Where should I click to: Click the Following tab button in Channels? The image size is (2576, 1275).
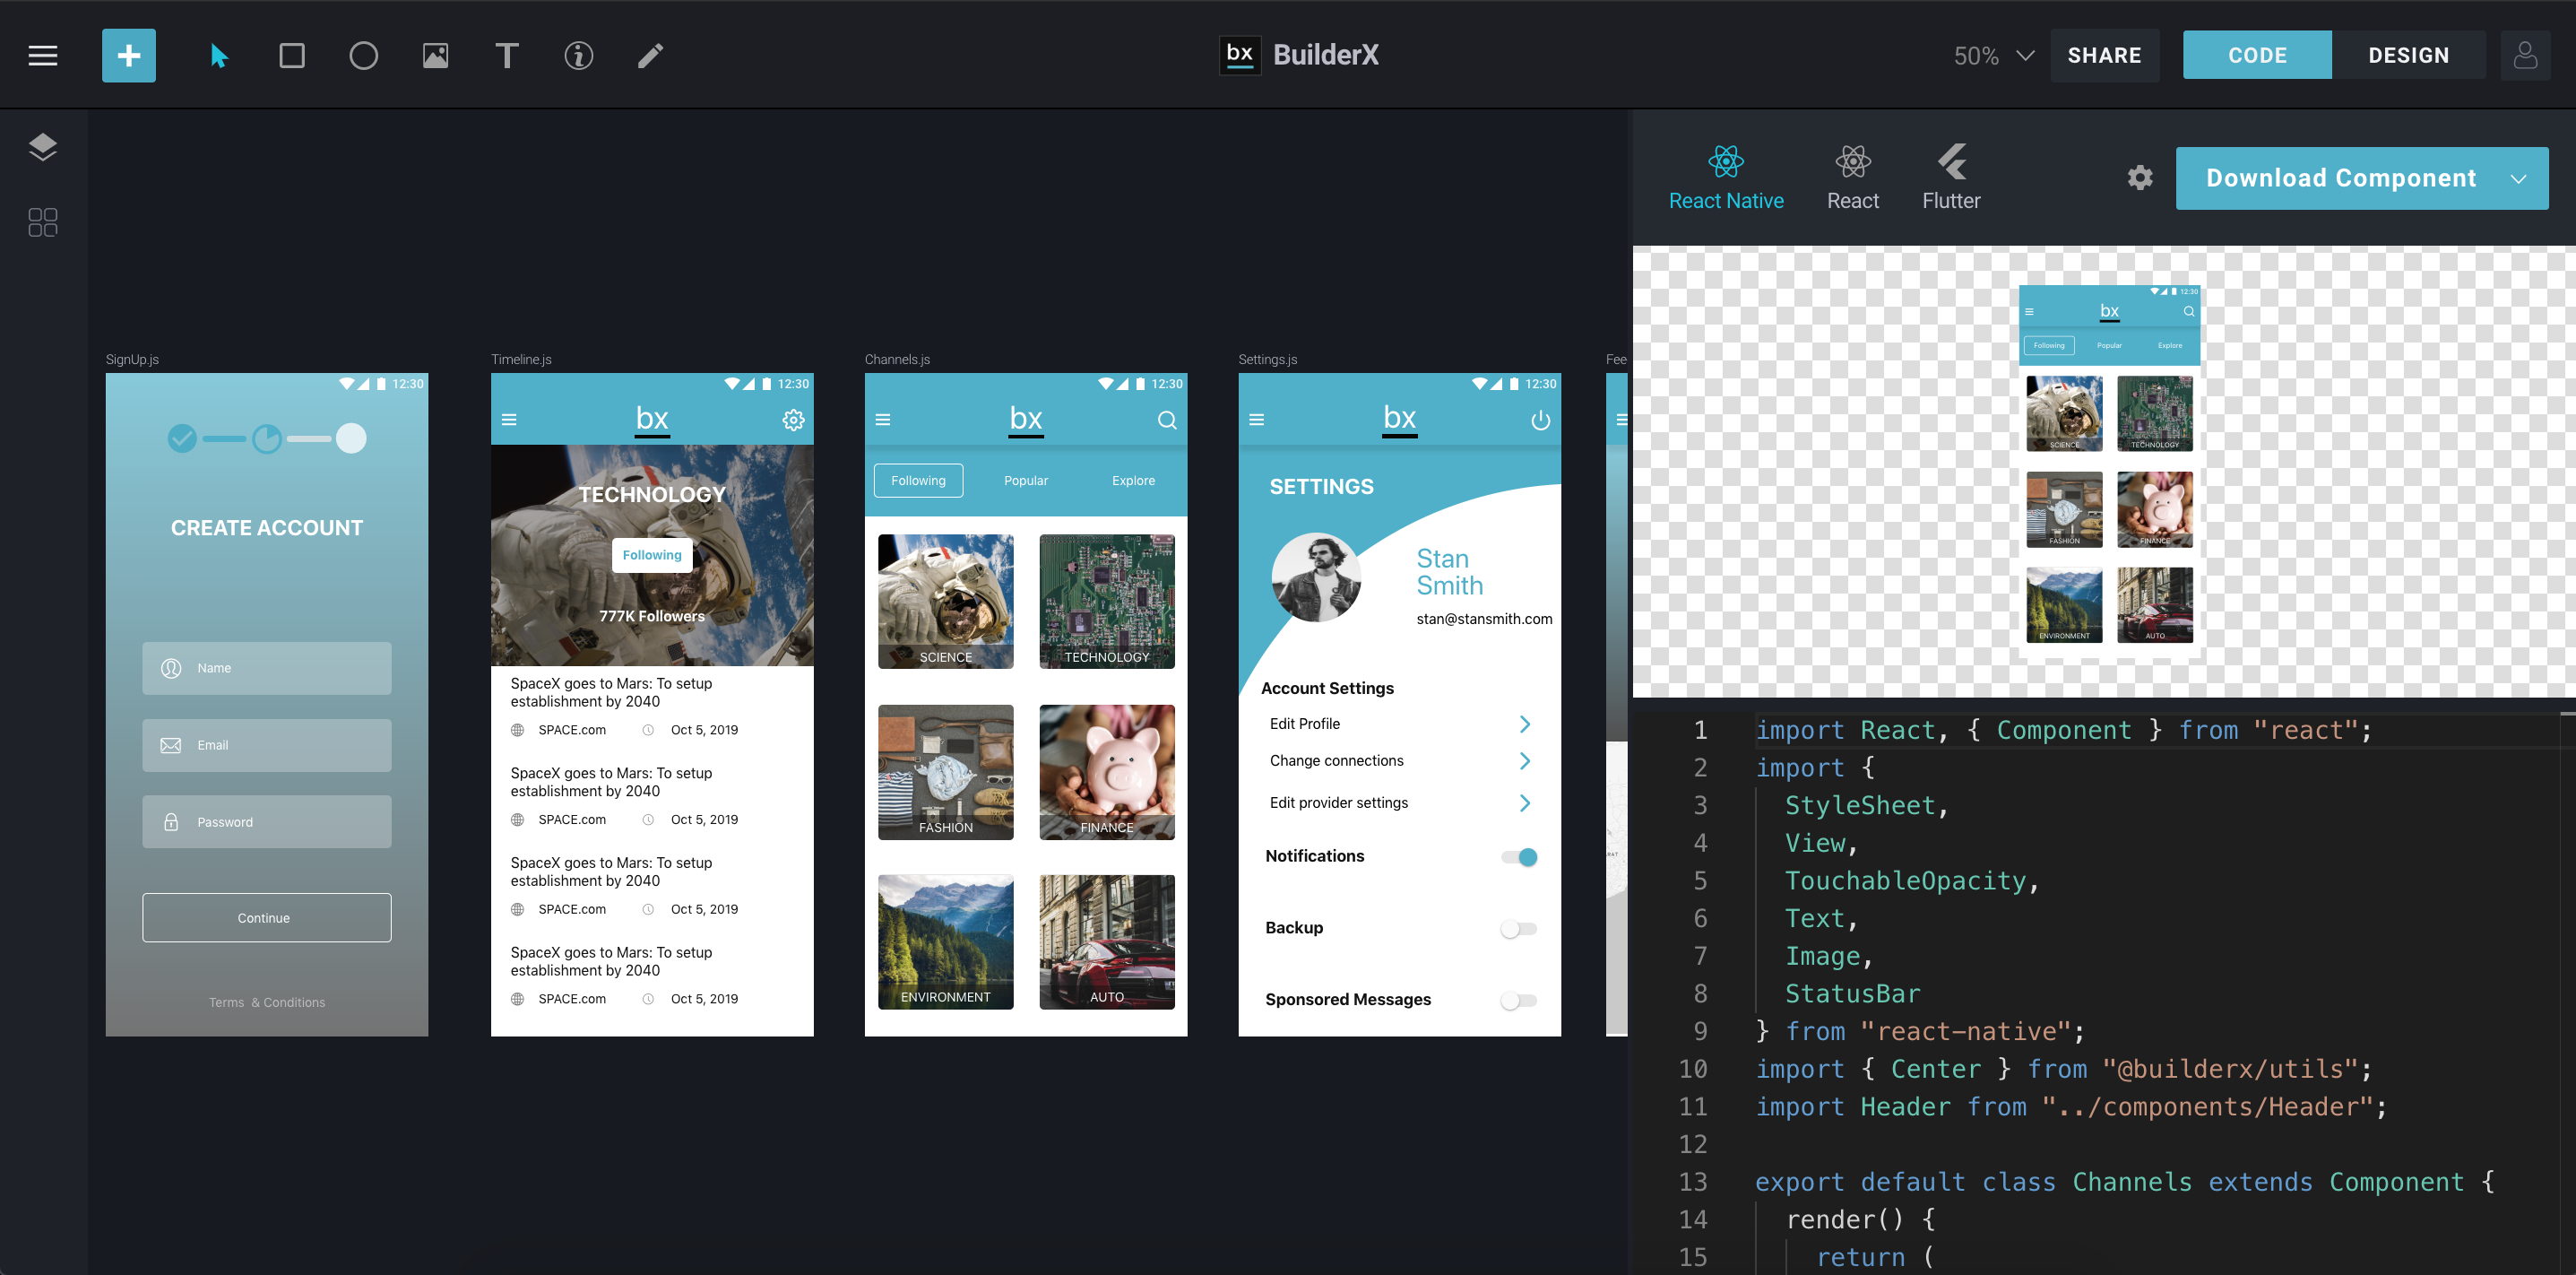(x=918, y=480)
